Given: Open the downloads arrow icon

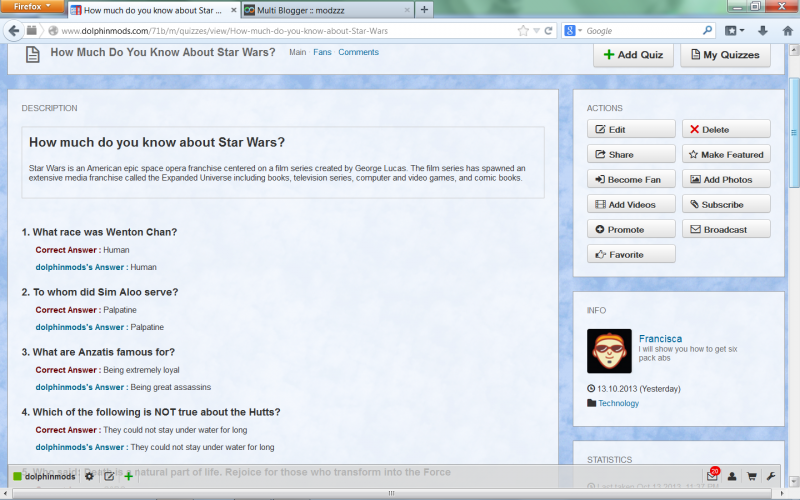Looking at the screenshot, I should 763,31.
